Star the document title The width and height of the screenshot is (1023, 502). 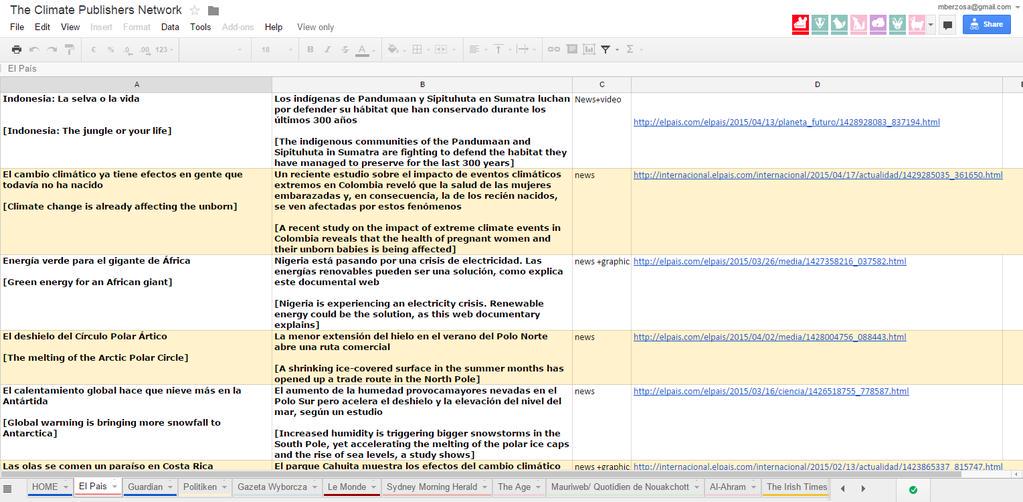tap(194, 10)
